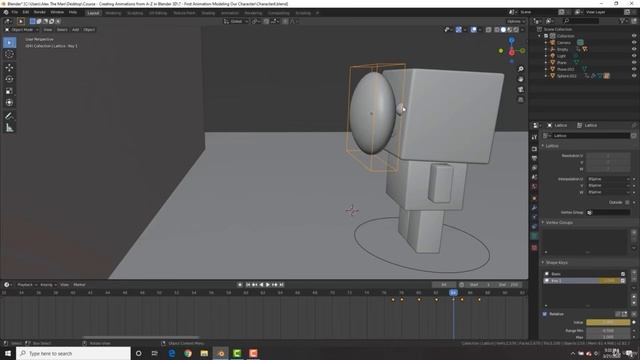Switch to the Layout workspace tab

pyautogui.click(x=93, y=13)
